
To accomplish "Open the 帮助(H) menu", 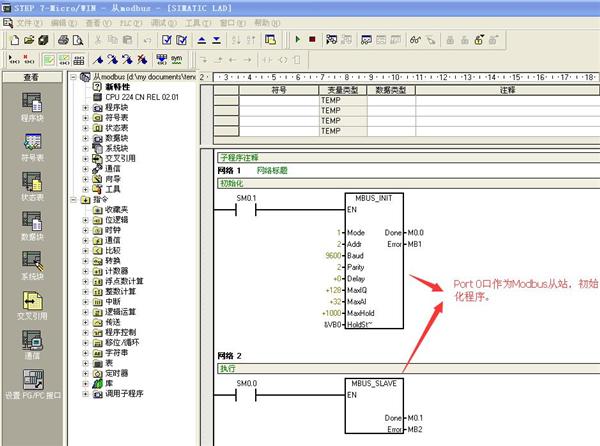I will click(267, 23).
